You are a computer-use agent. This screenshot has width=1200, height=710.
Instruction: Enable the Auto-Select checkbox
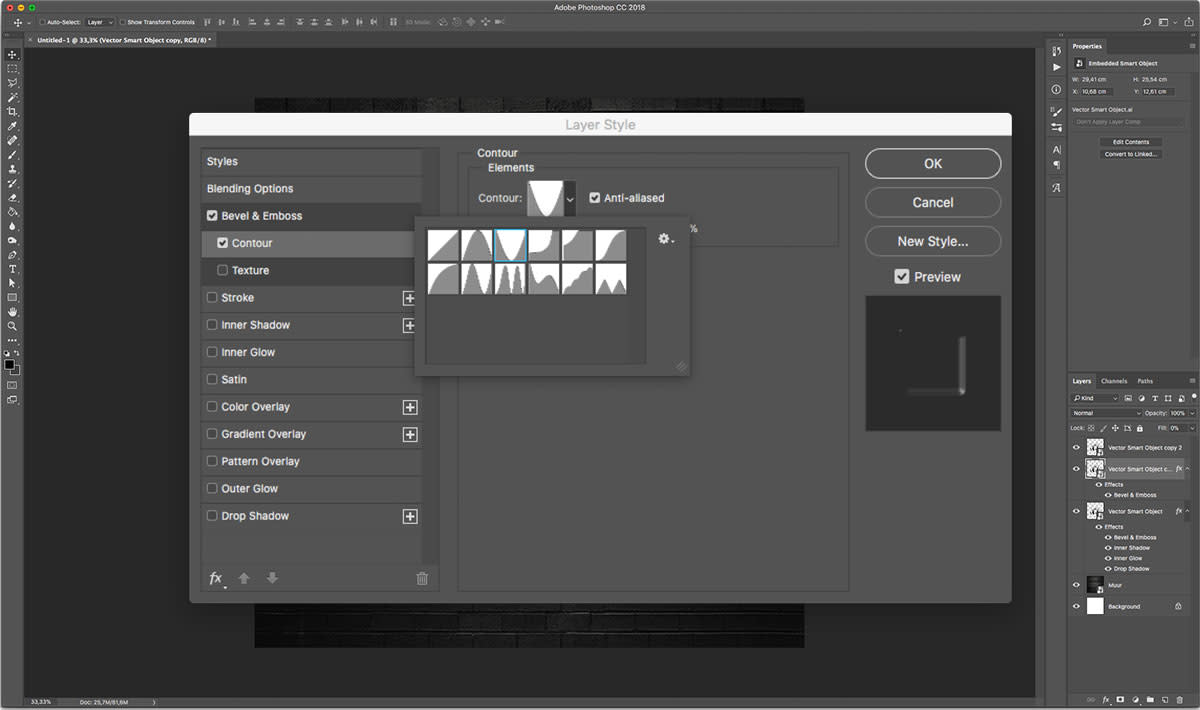[43, 22]
